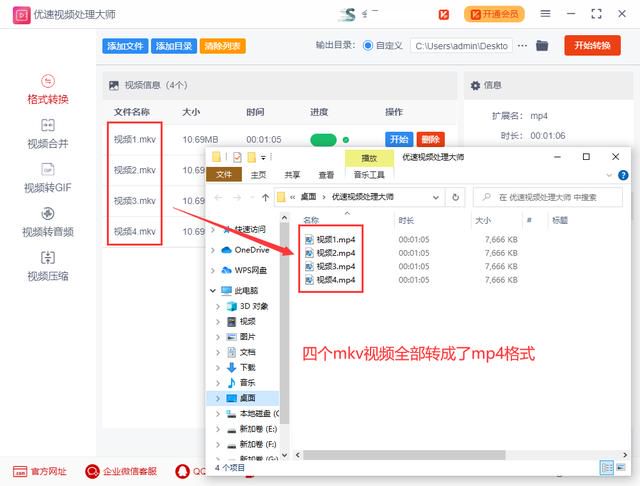Image resolution: width=640 pixels, height=486 pixels.
Task: Open the address bar history dropdown
Action: 436,198
